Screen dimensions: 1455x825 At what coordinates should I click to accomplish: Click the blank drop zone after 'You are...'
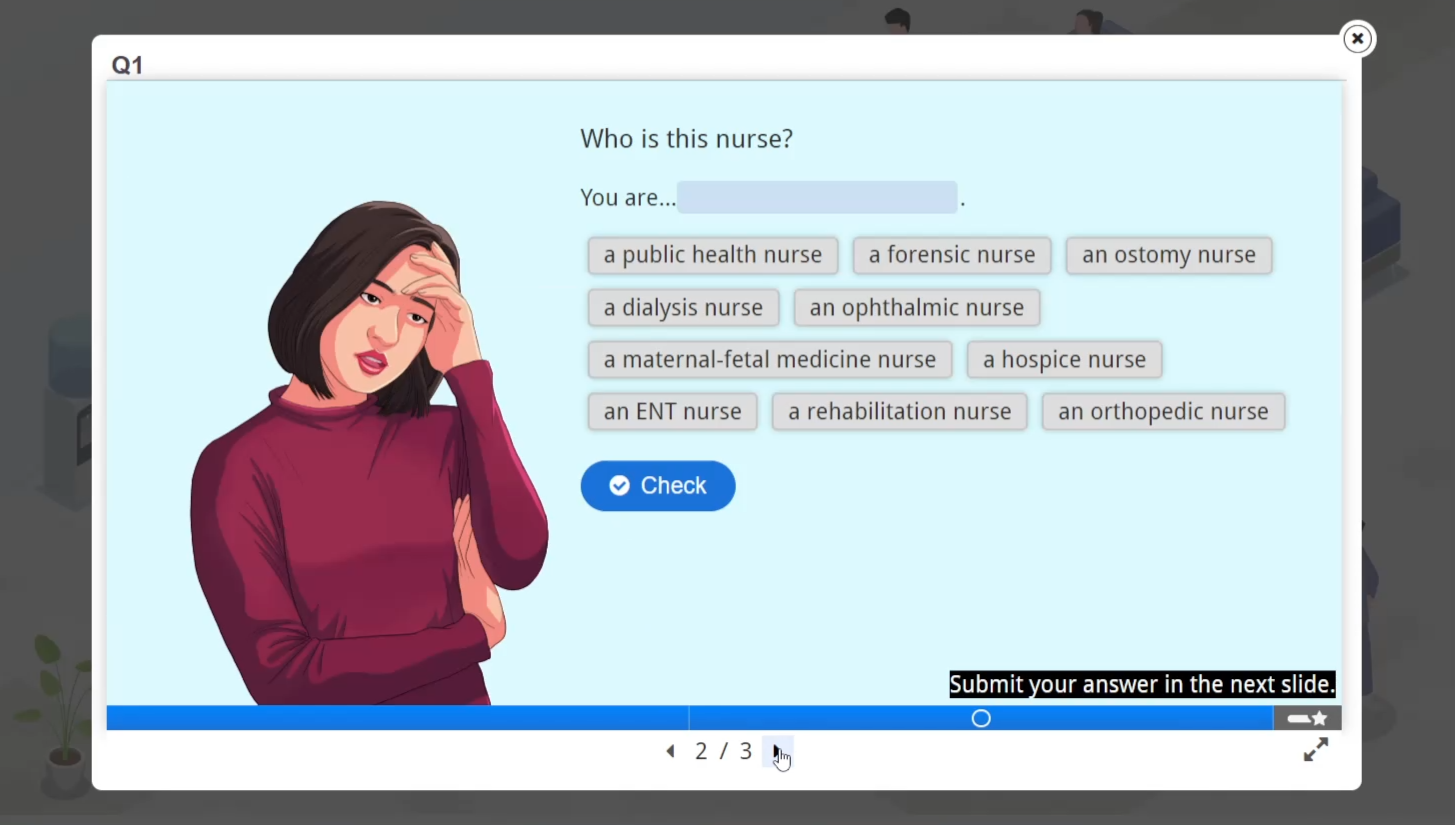click(817, 197)
